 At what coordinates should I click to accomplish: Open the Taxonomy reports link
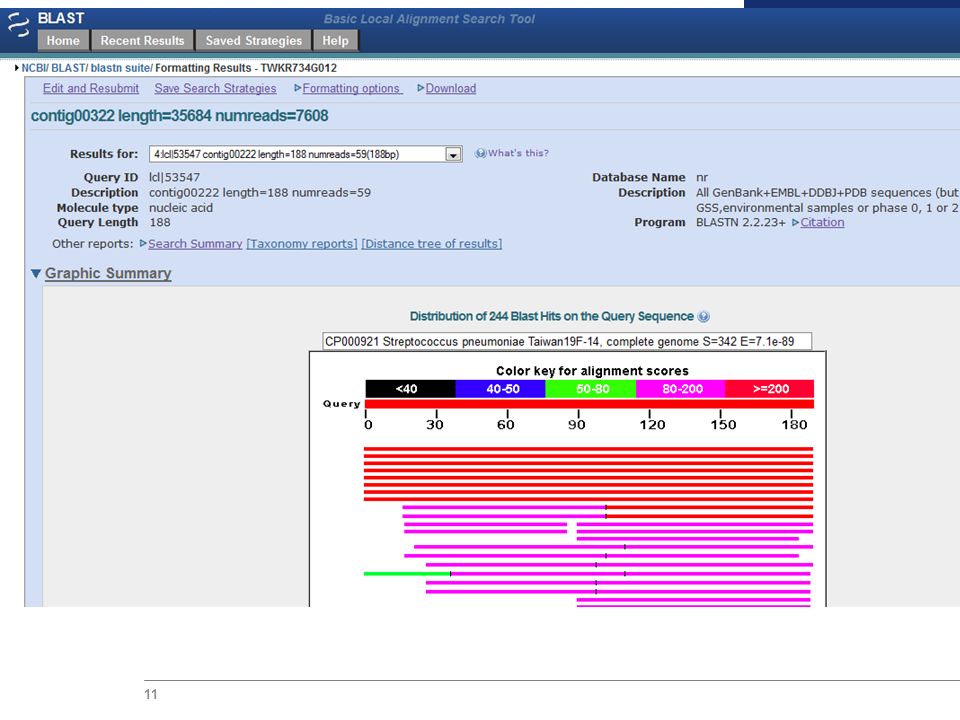pyautogui.click(x=302, y=244)
